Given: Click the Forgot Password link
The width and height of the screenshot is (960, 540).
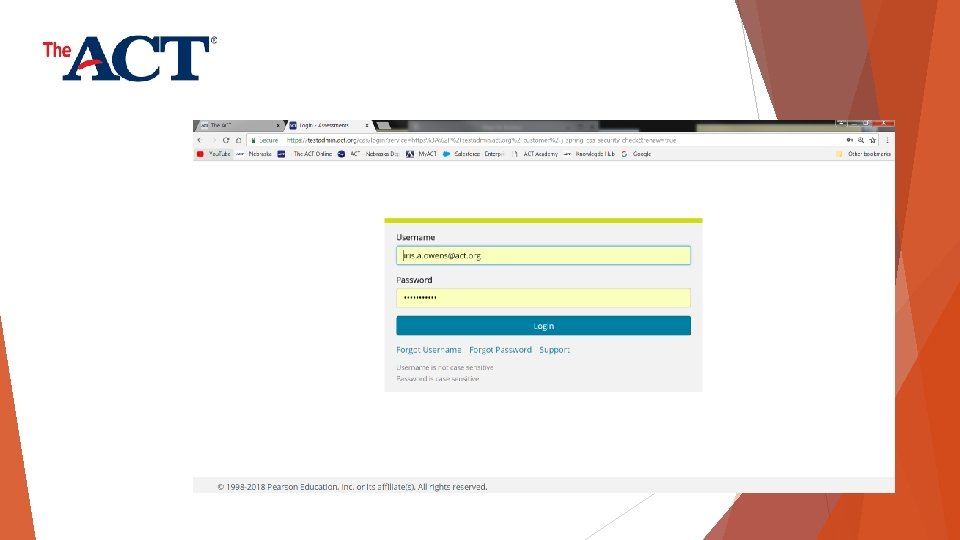Looking at the screenshot, I should click(x=500, y=350).
